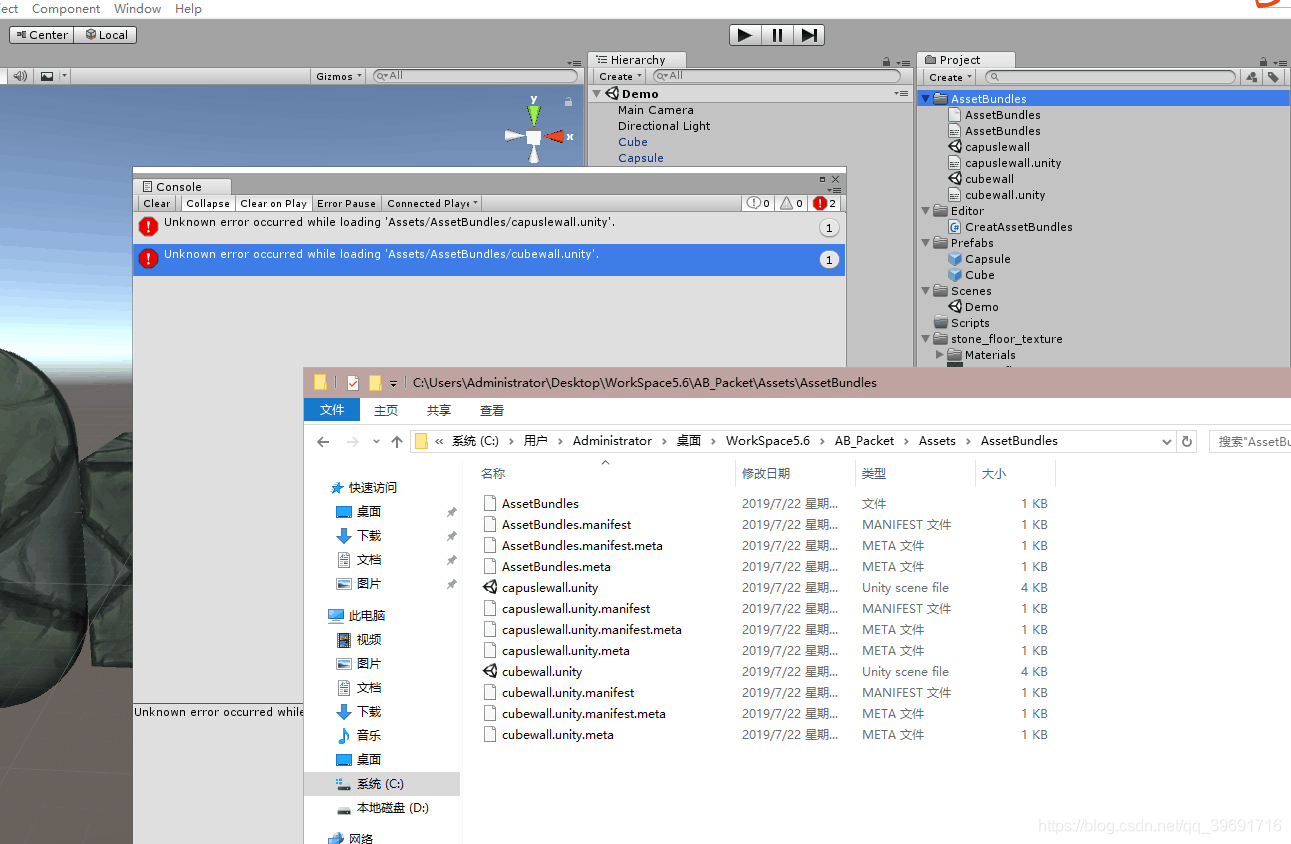Select Main Camera in the Hierarchy
This screenshot has height=844, width=1291.
click(655, 110)
